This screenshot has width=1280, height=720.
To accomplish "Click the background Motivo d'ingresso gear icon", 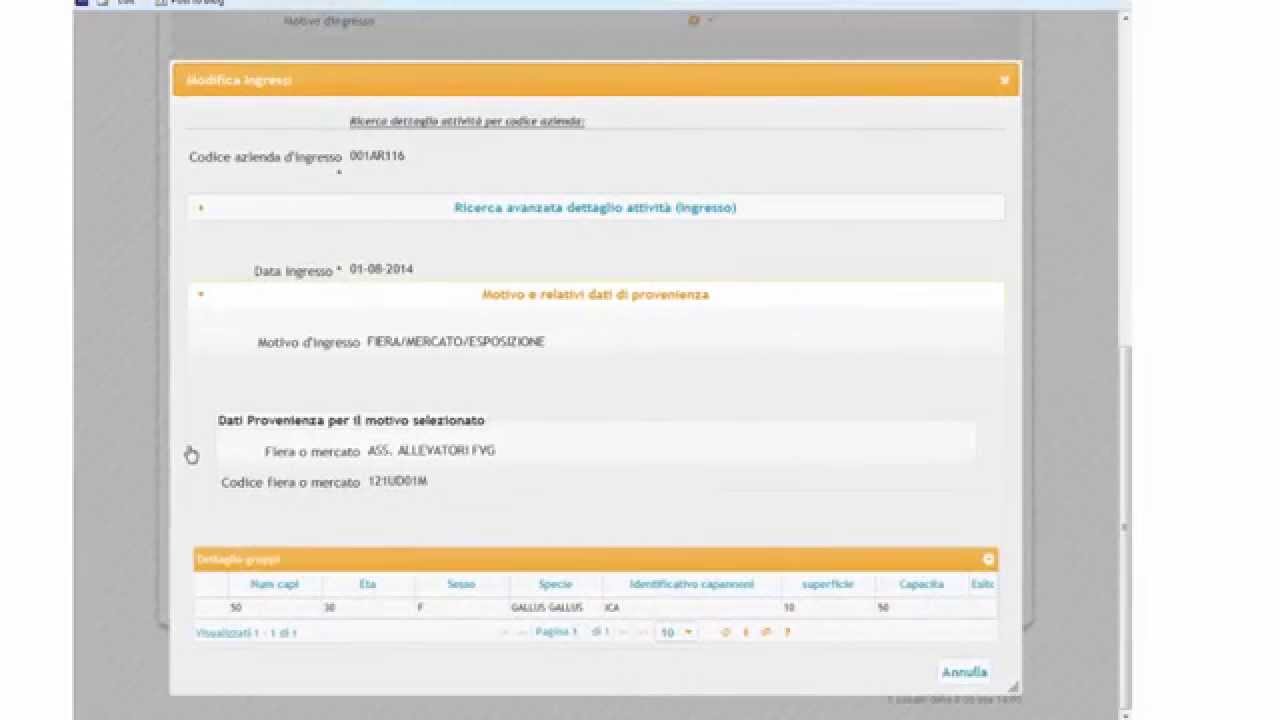I will [x=694, y=20].
